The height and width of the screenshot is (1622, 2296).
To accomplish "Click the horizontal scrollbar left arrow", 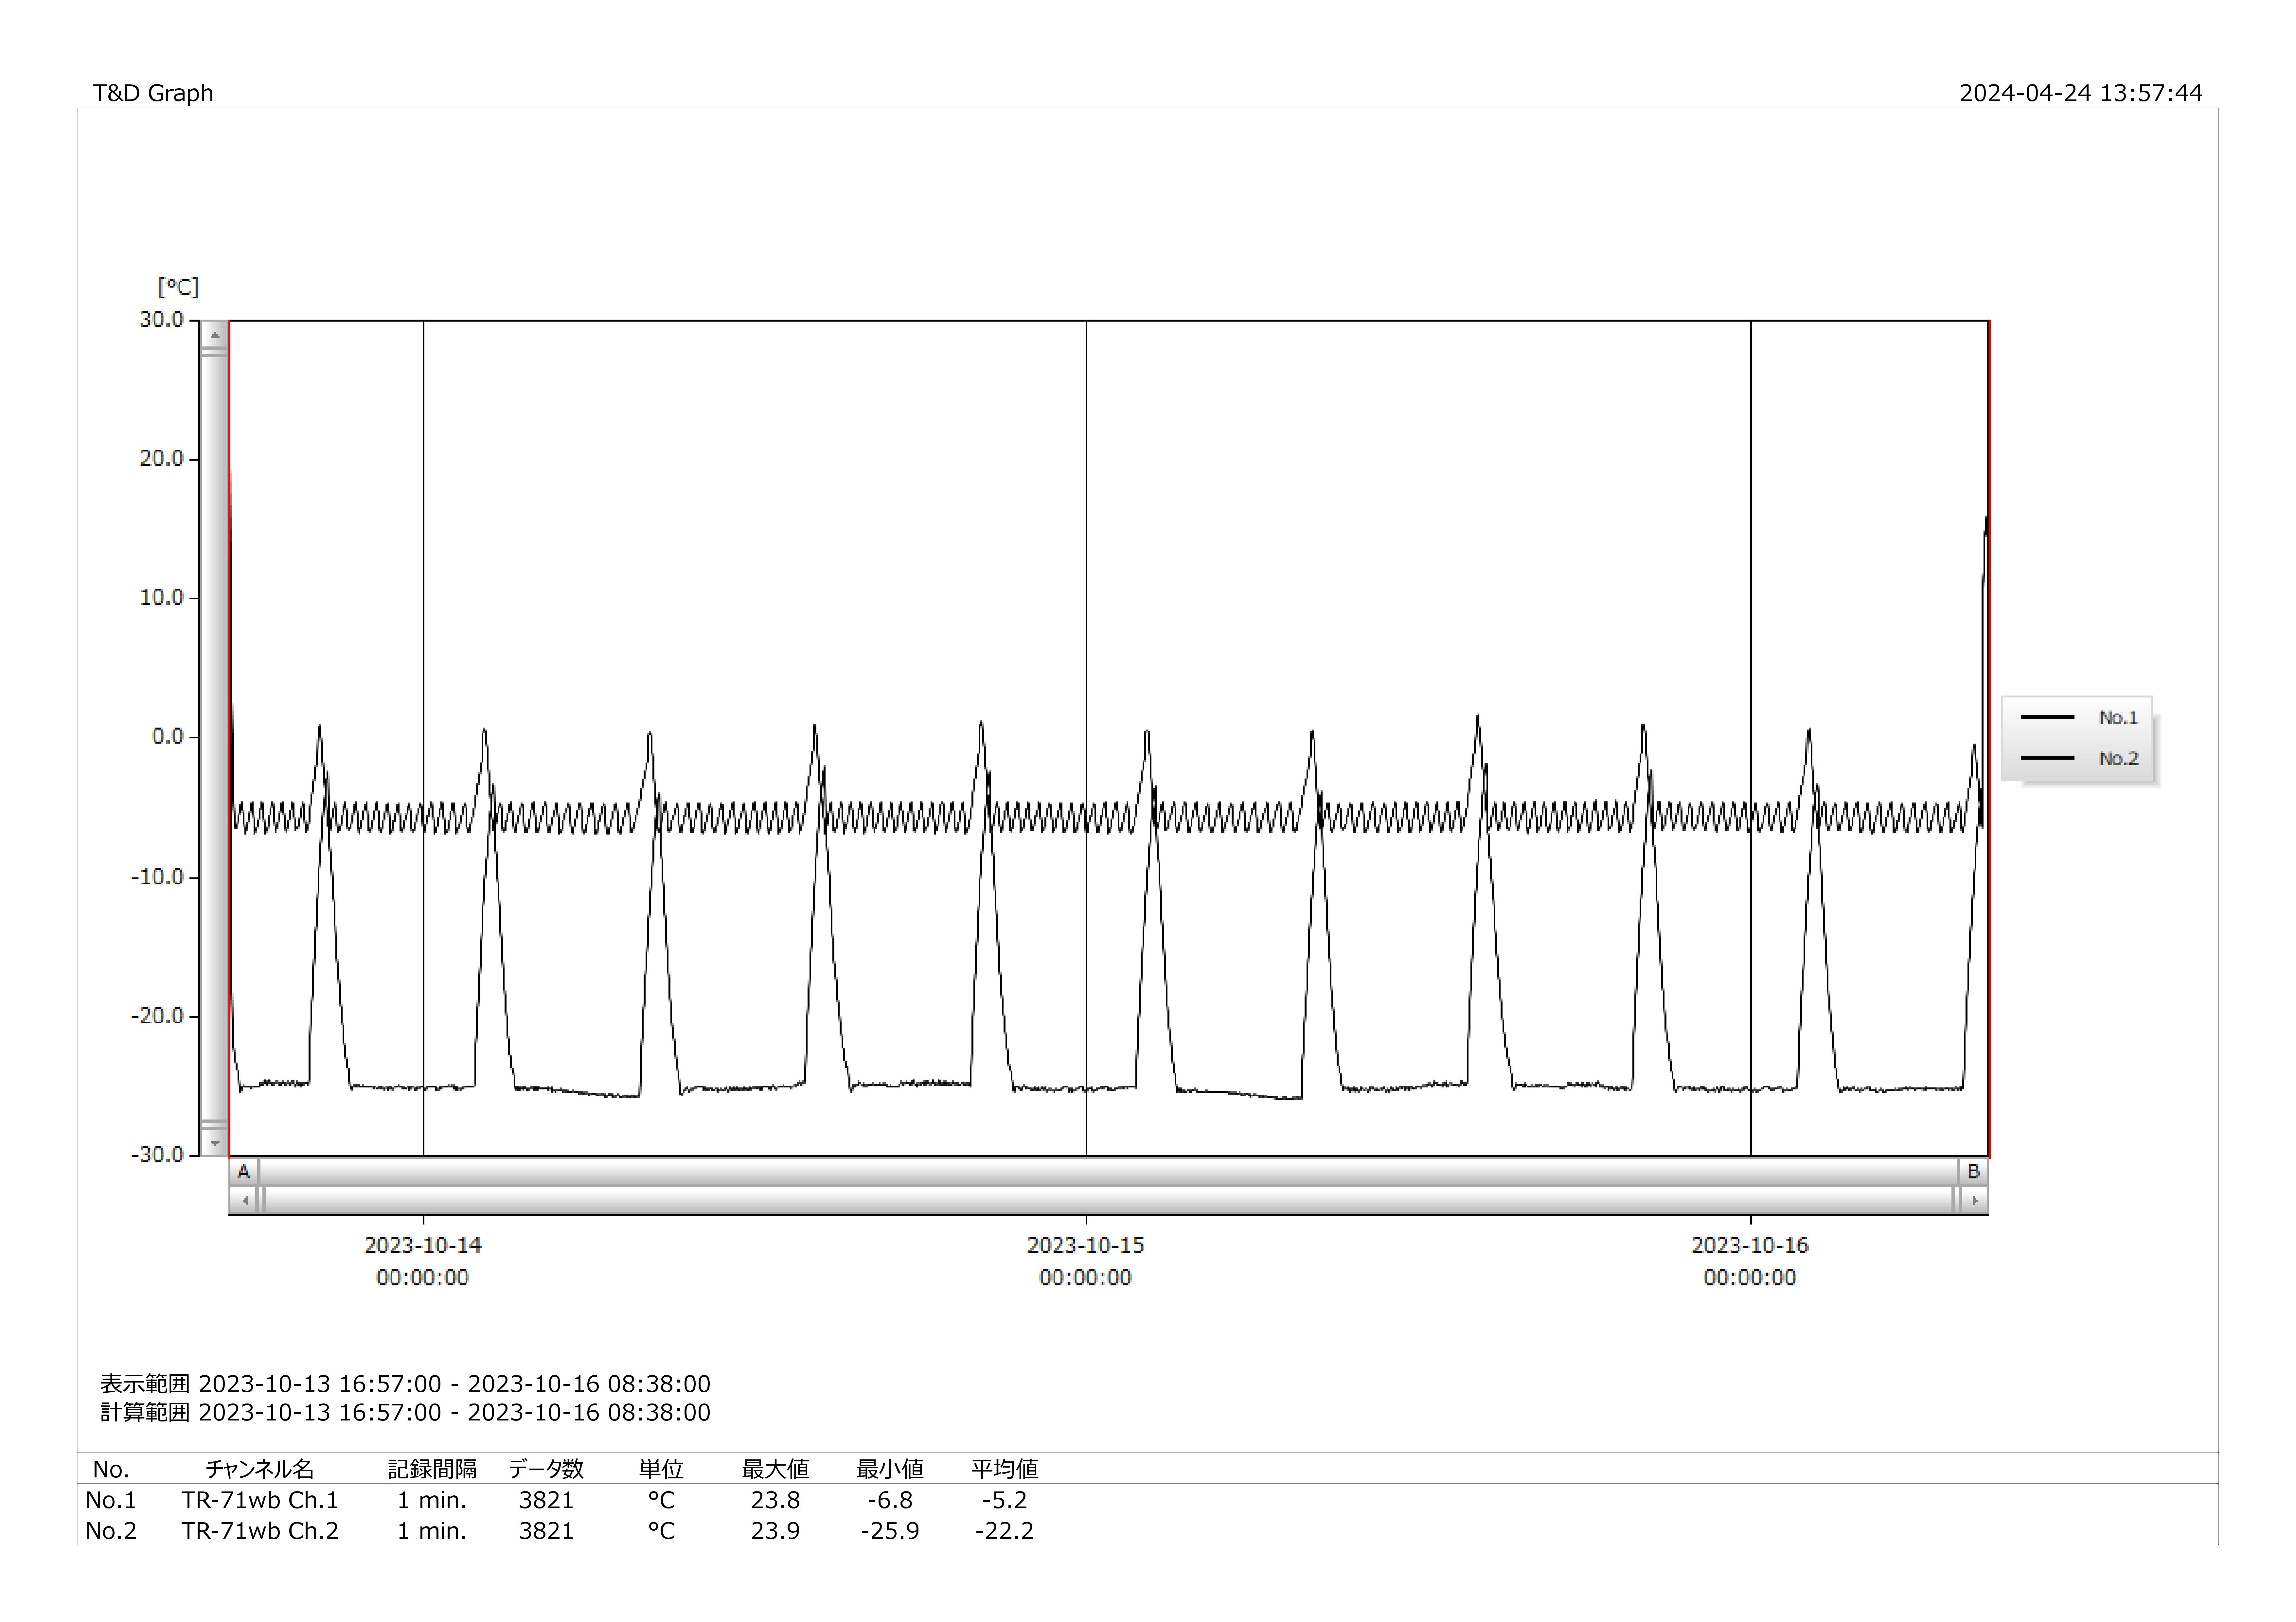I will [x=244, y=1200].
